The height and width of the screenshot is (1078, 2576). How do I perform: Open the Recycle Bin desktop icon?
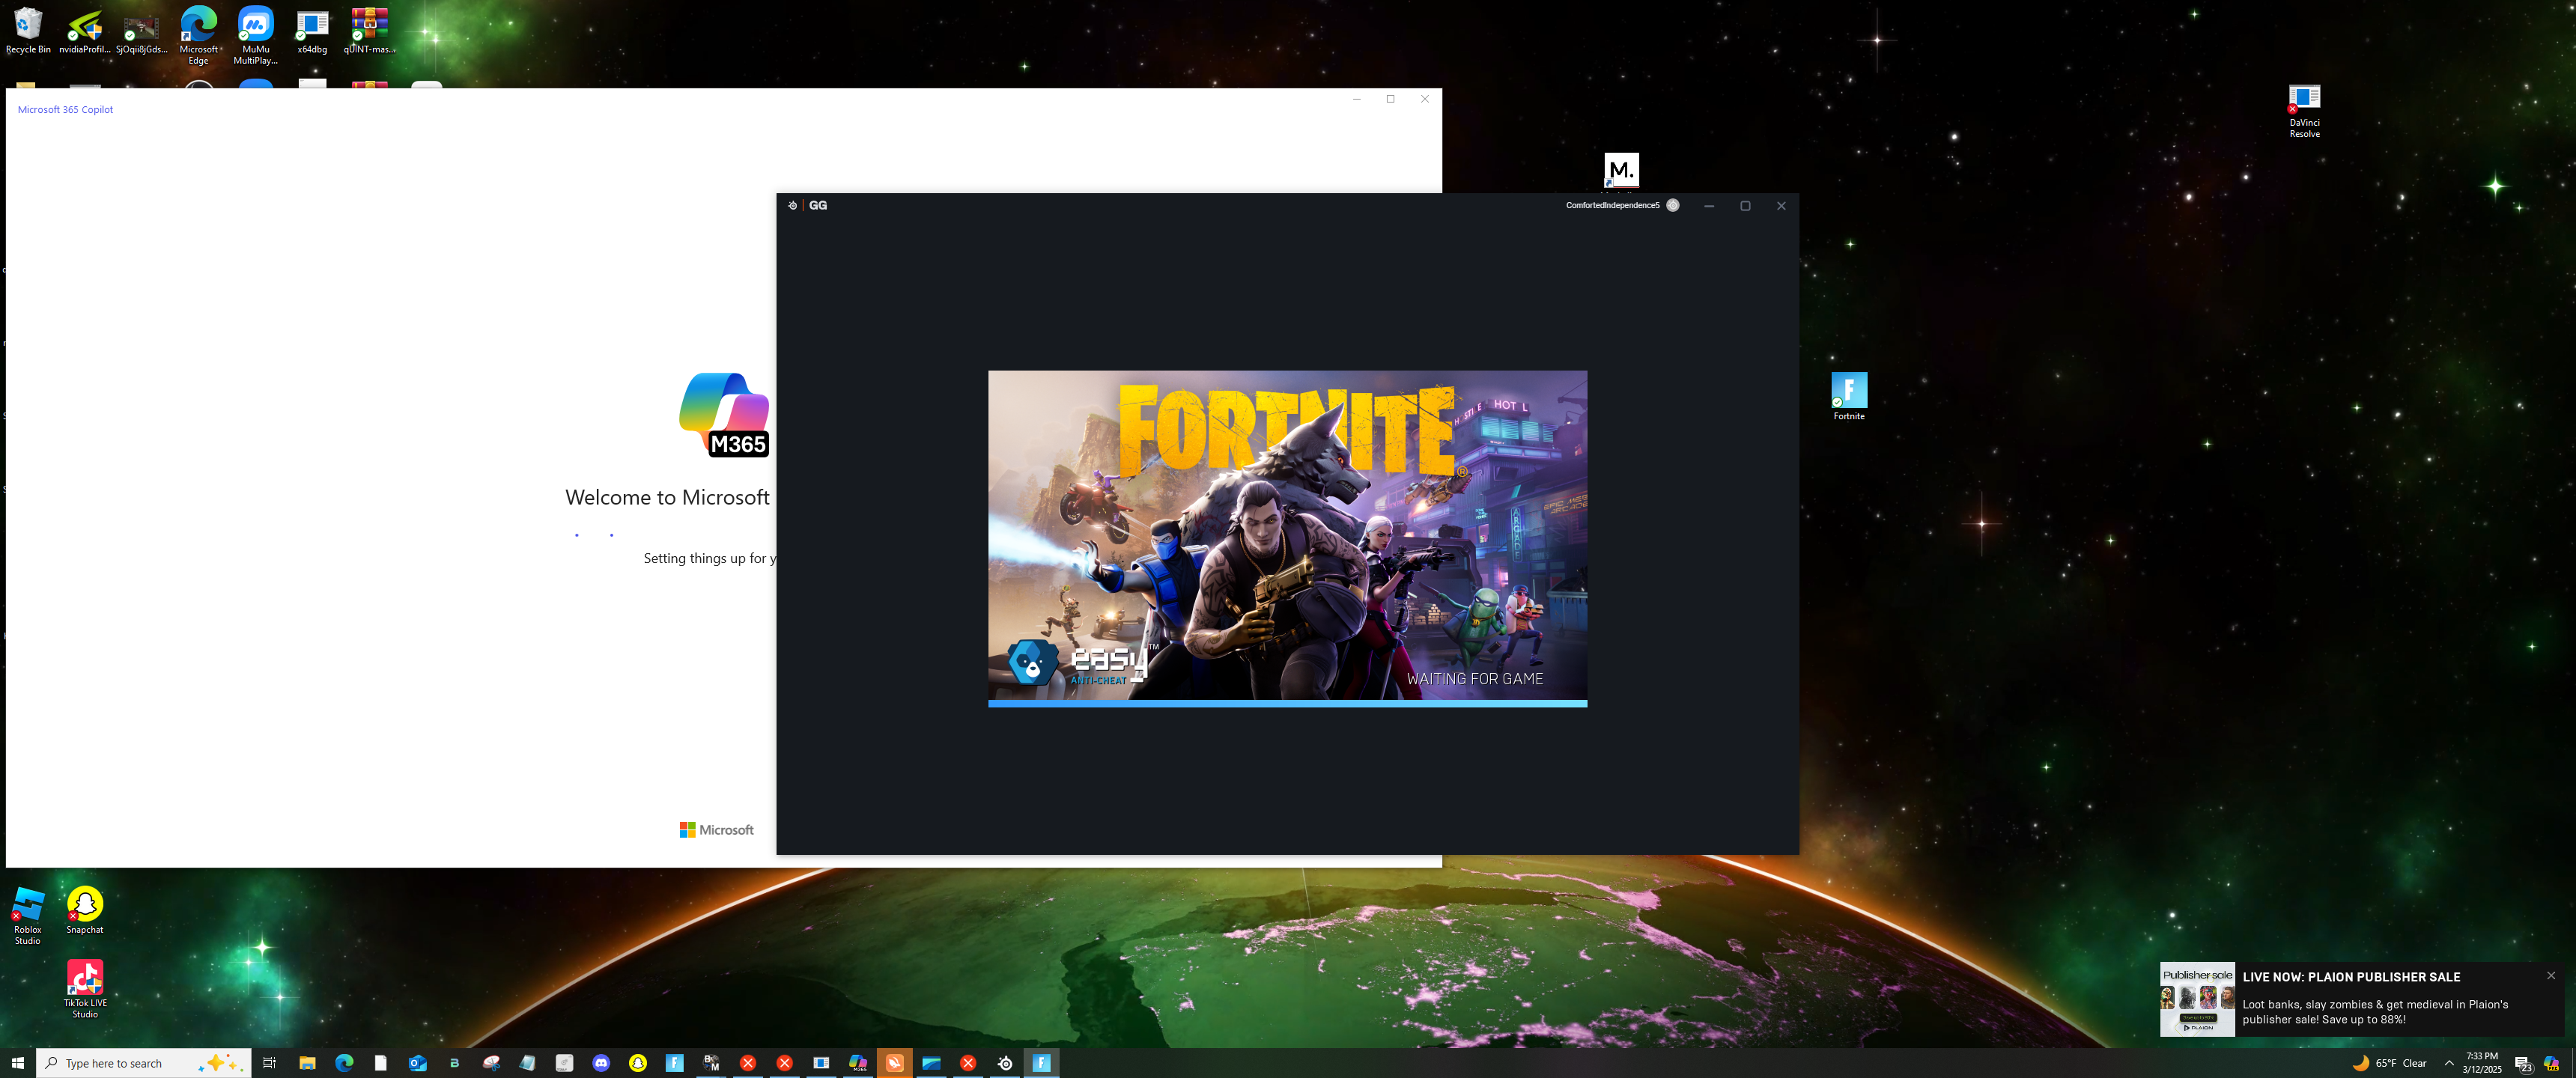coord(28,30)
